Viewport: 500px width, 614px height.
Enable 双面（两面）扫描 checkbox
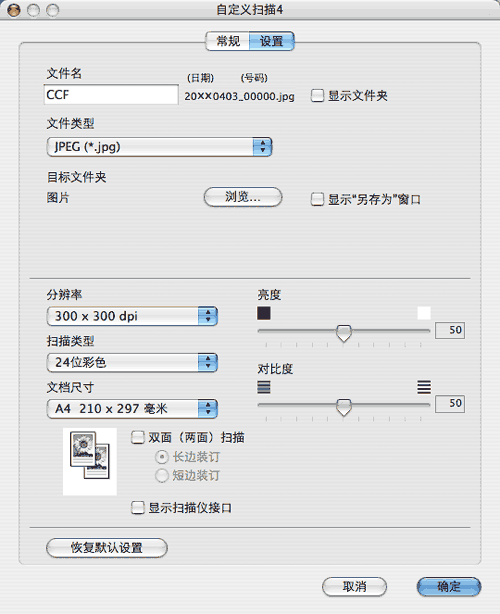(137, 437)
